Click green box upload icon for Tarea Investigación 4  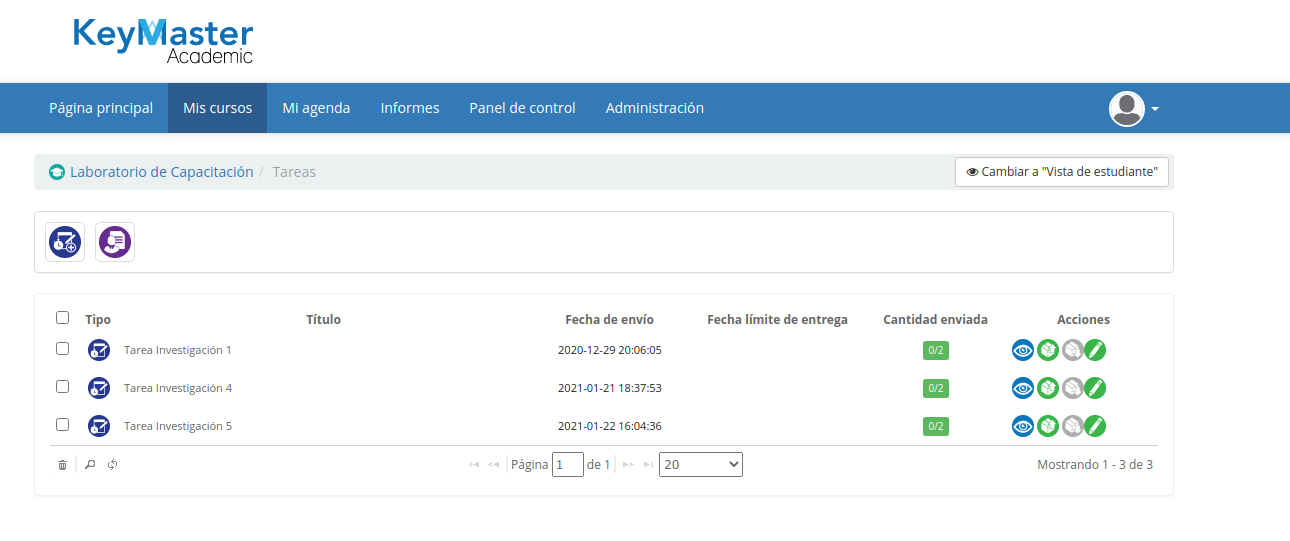[1047, 388]
